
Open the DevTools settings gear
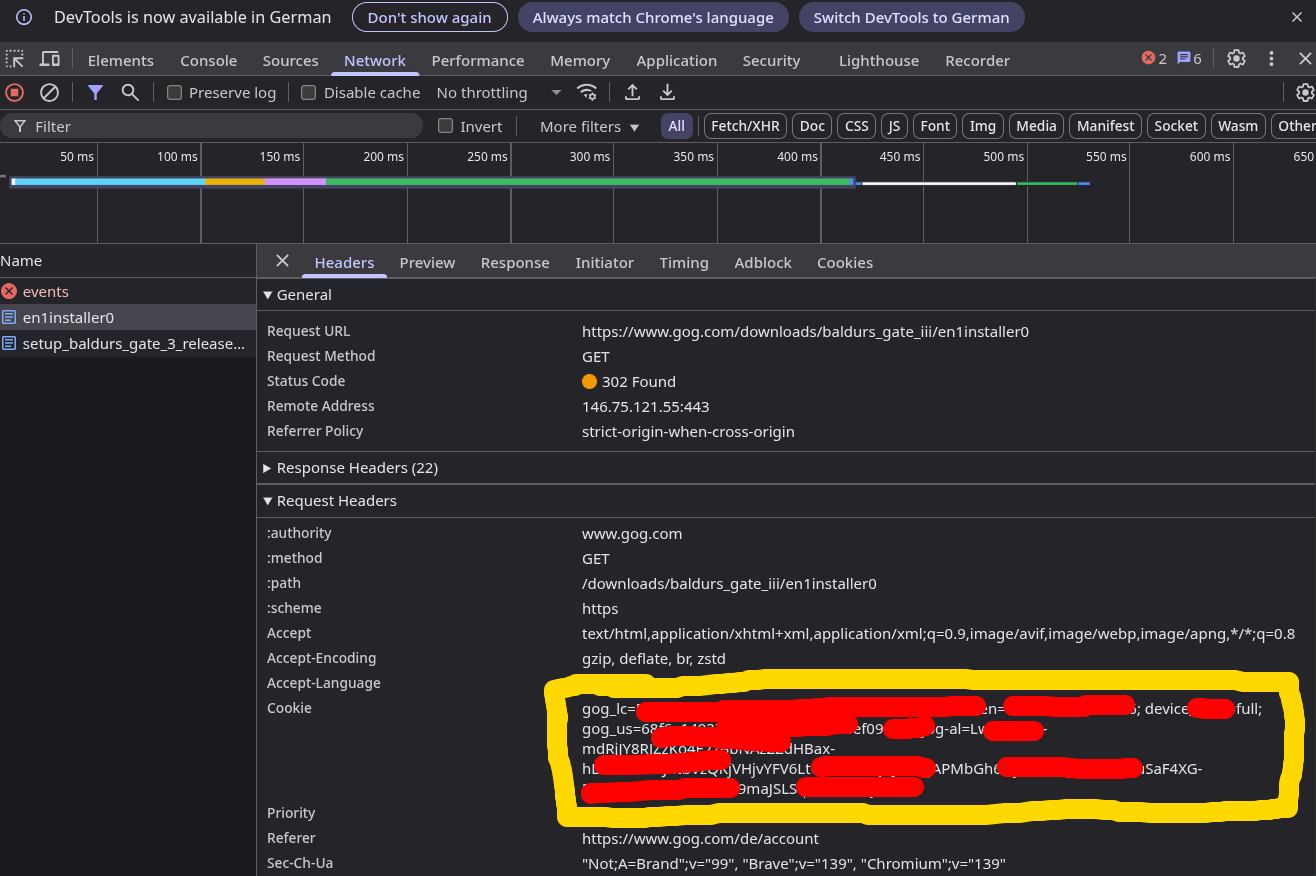pos(1236,59)
